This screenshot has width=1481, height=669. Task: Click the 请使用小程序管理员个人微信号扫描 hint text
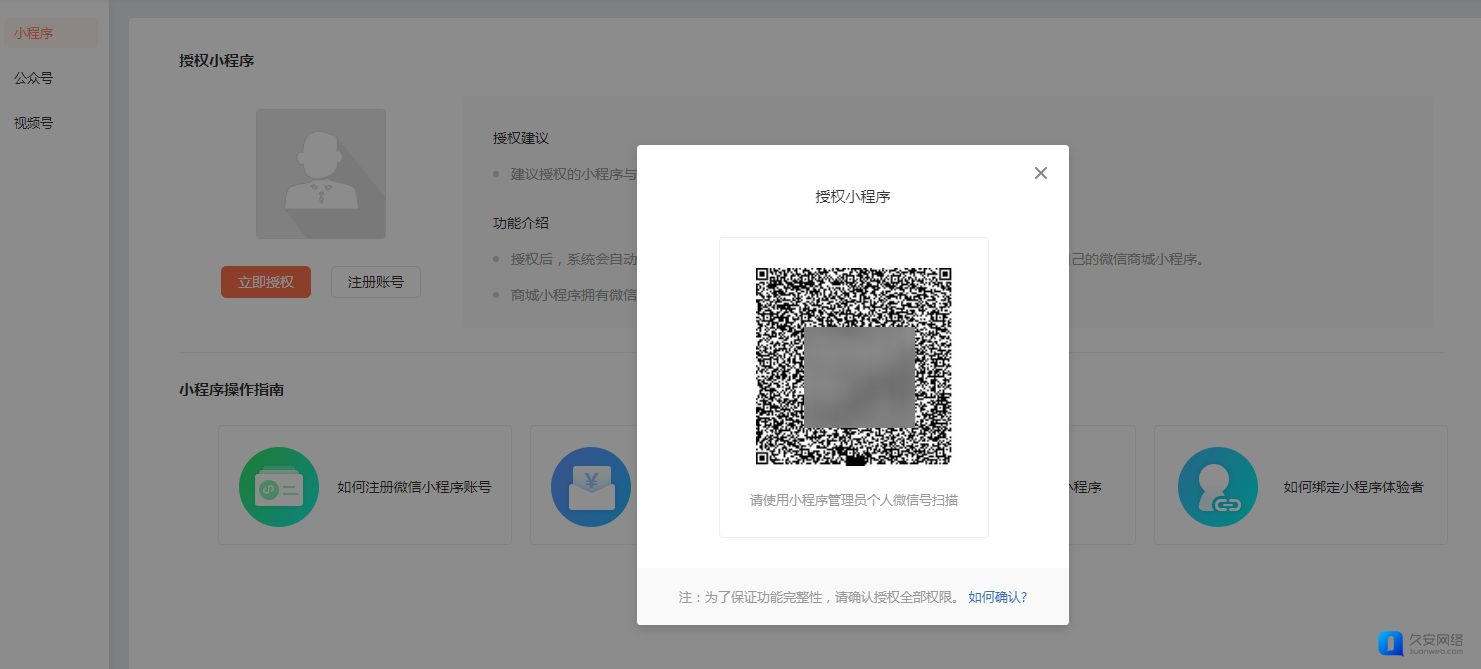point(854,500)
